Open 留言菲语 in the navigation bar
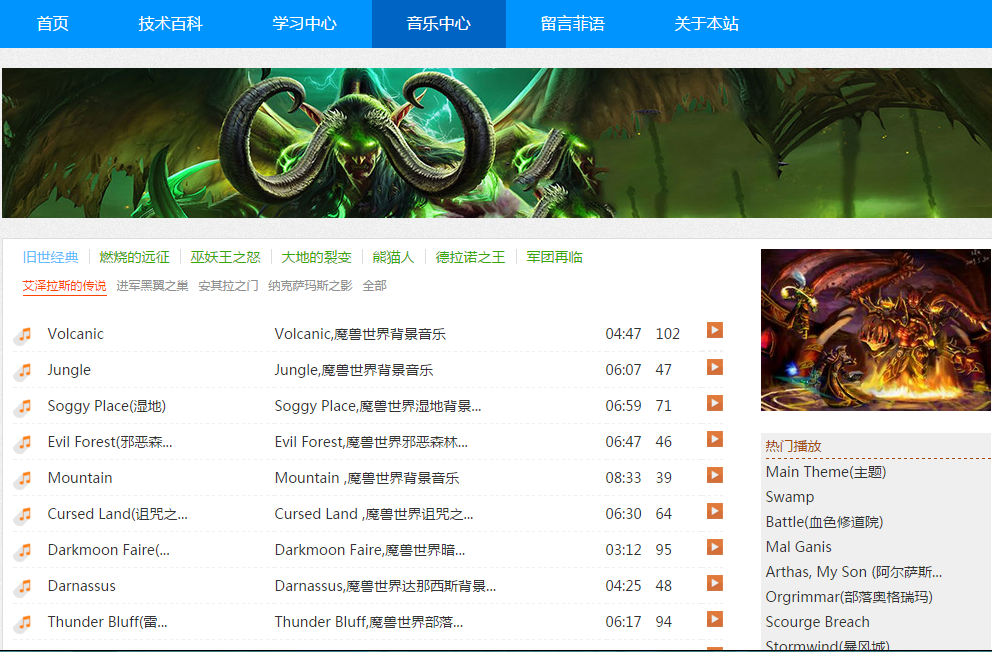Viewport: 992px width, 652px height. [573, 24]
